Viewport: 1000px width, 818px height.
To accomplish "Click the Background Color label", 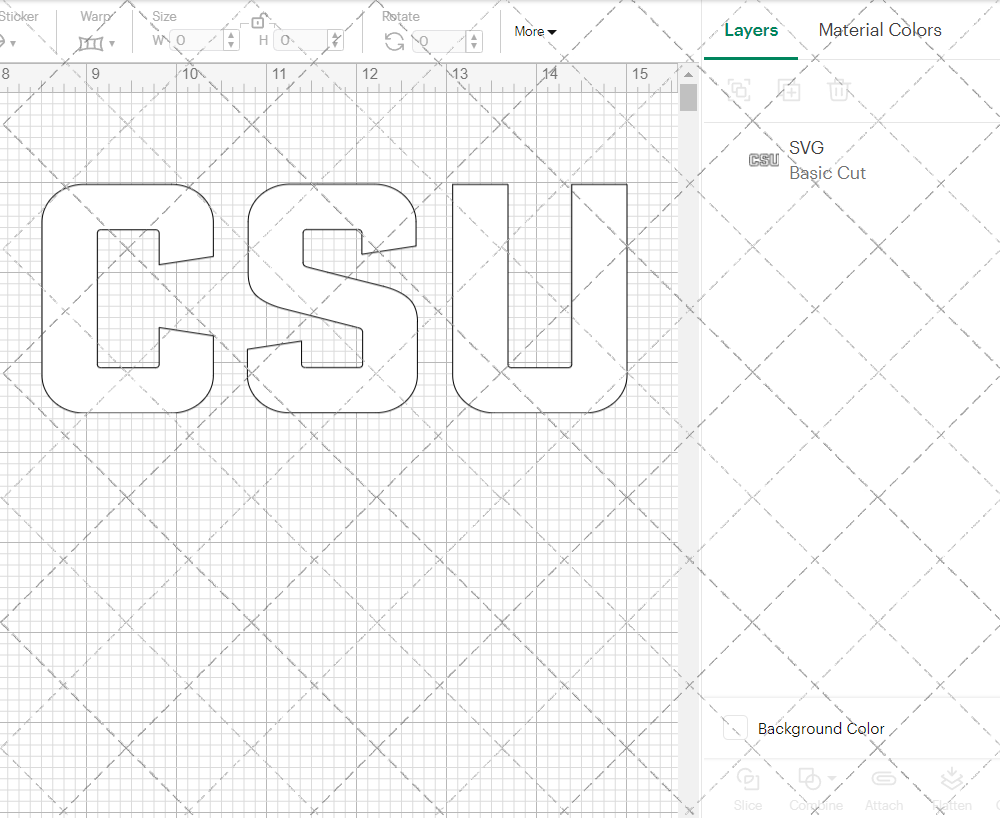I will (821, 728).
